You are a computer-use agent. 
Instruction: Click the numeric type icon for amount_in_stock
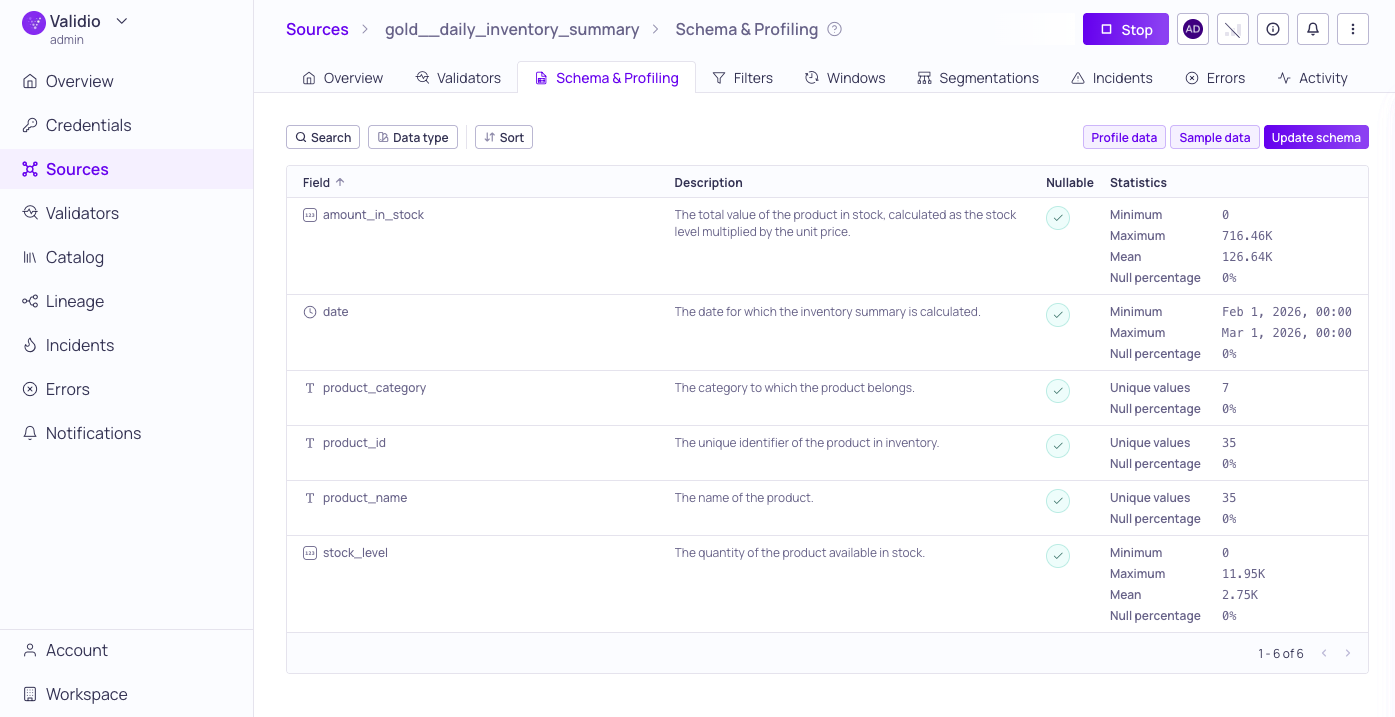(310, 215)
